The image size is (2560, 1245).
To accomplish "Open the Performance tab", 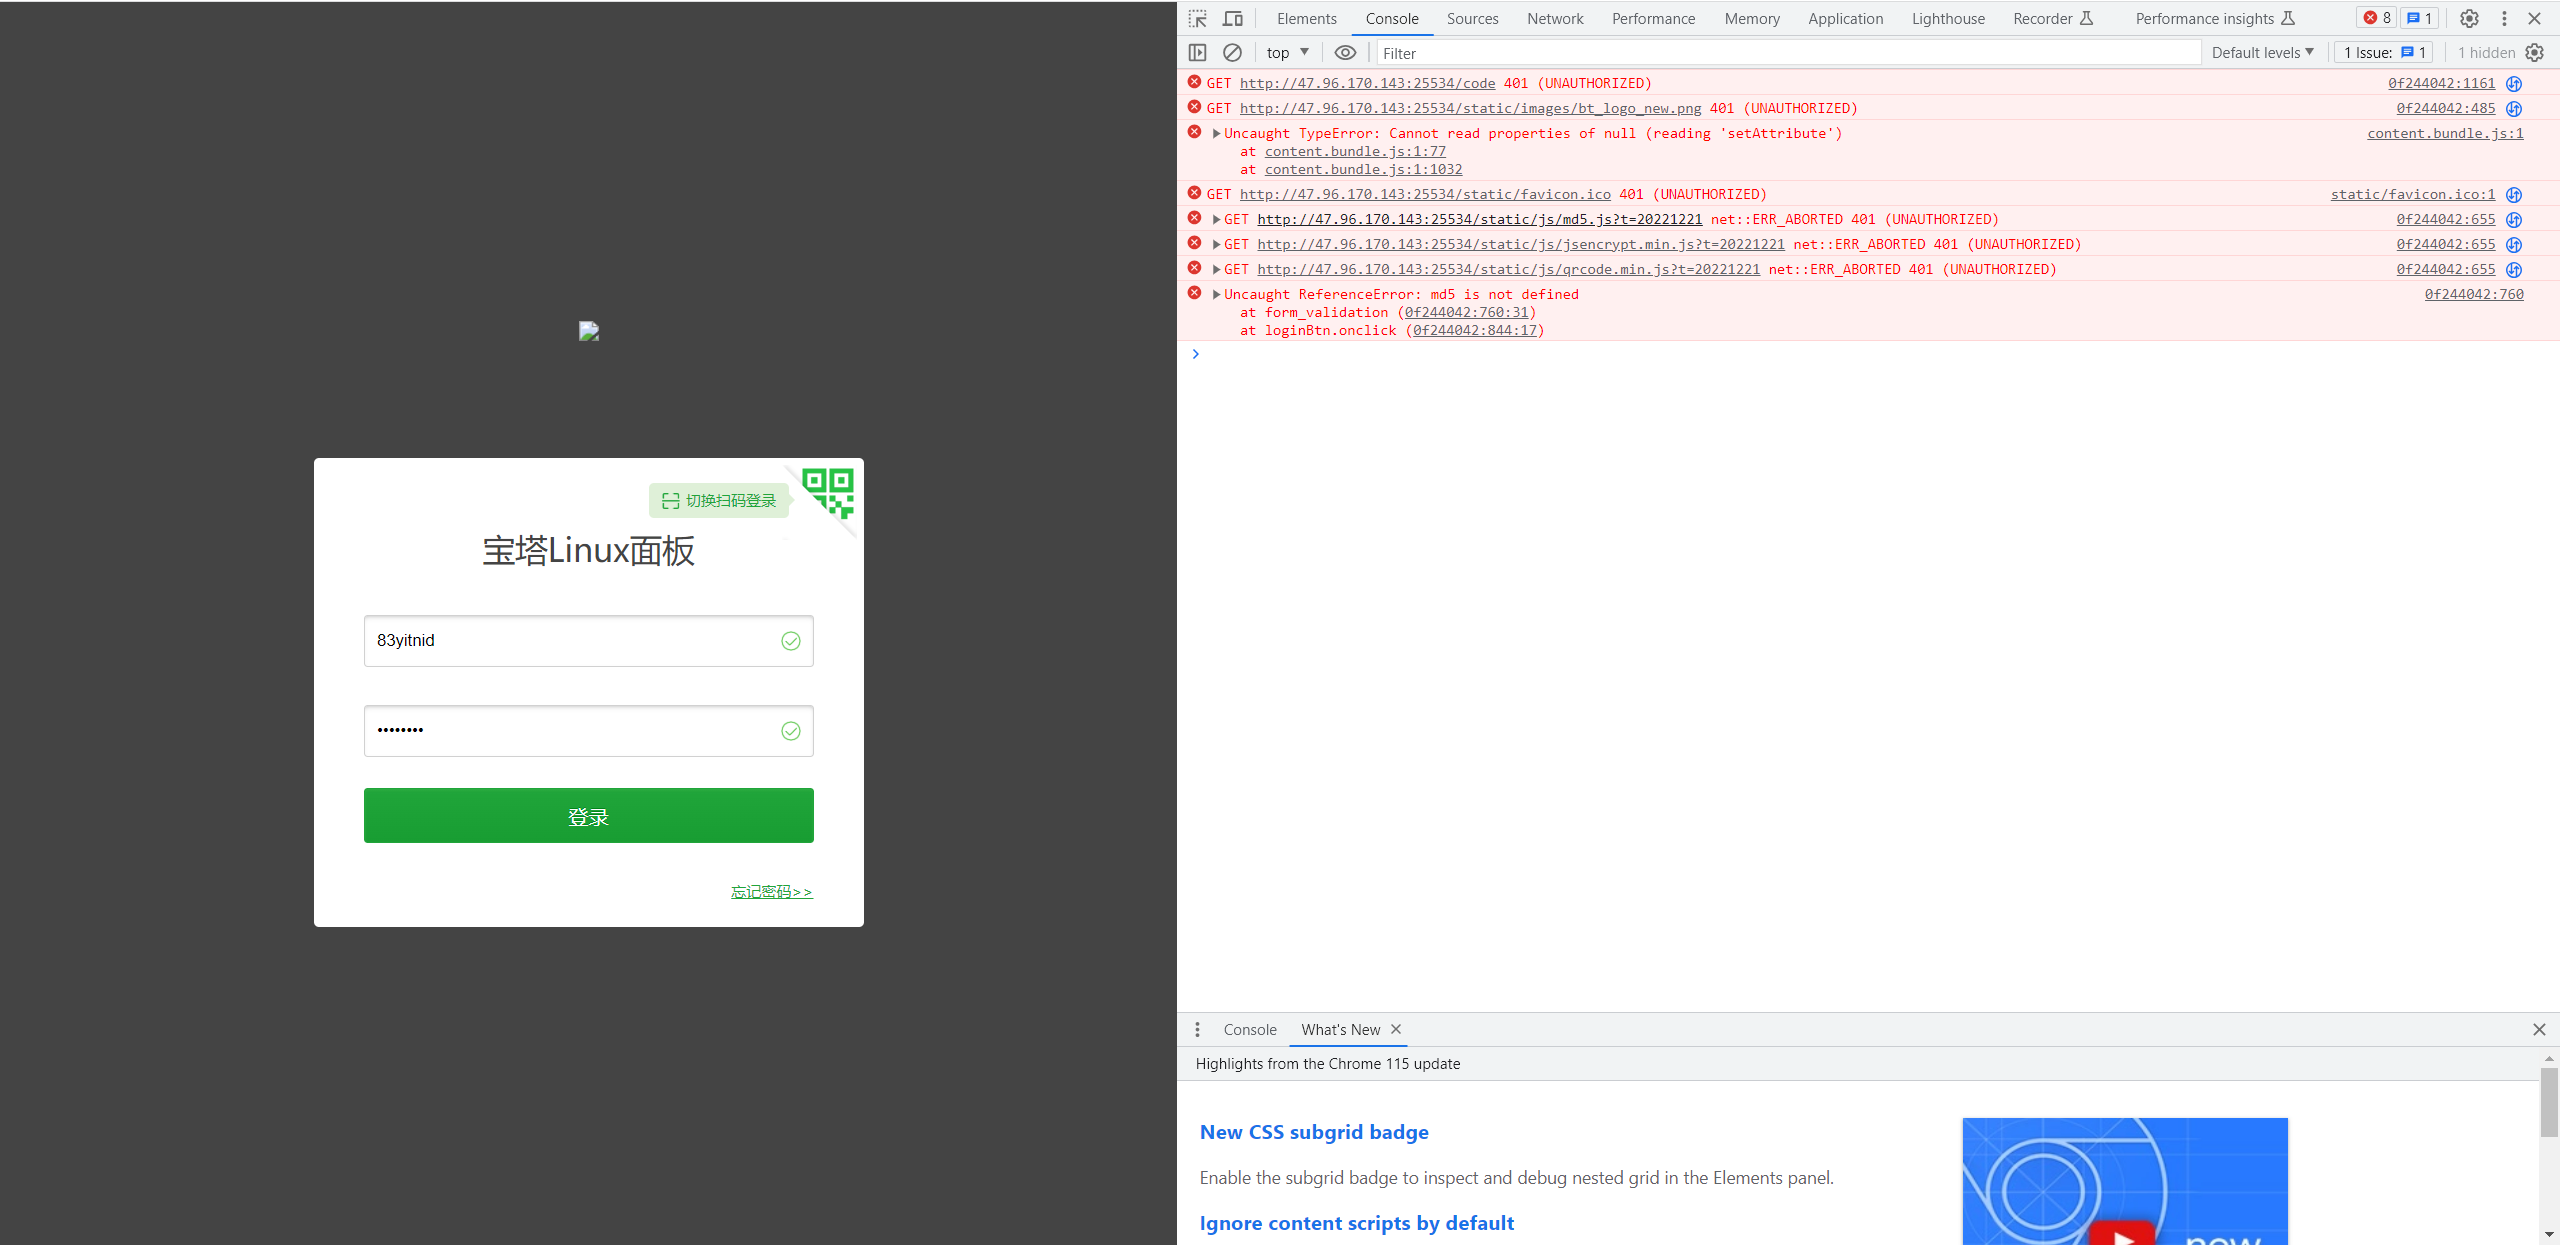I will (1653, 18).
